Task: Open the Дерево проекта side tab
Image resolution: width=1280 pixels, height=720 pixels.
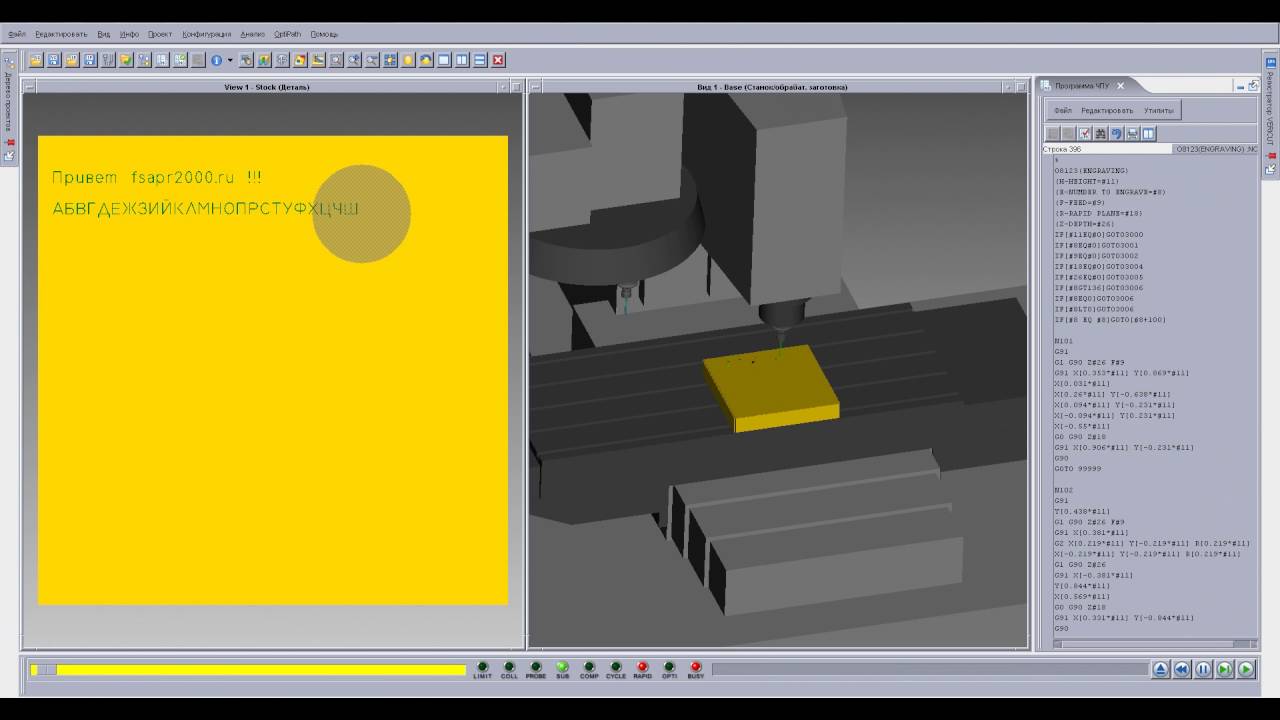Action: pos(8,100)
